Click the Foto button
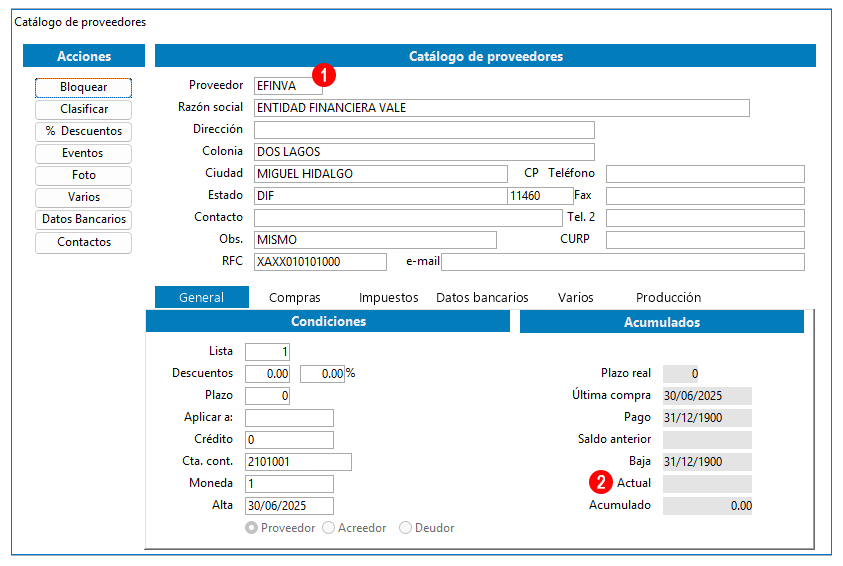 point(83,175)
